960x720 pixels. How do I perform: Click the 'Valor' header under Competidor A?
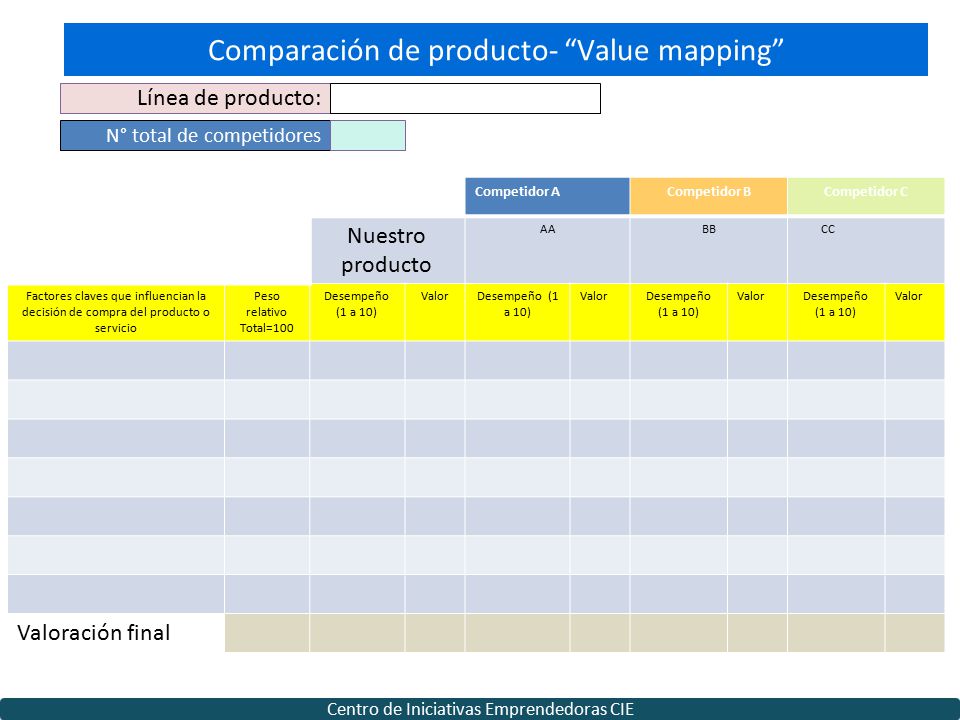tap(599, 312)
